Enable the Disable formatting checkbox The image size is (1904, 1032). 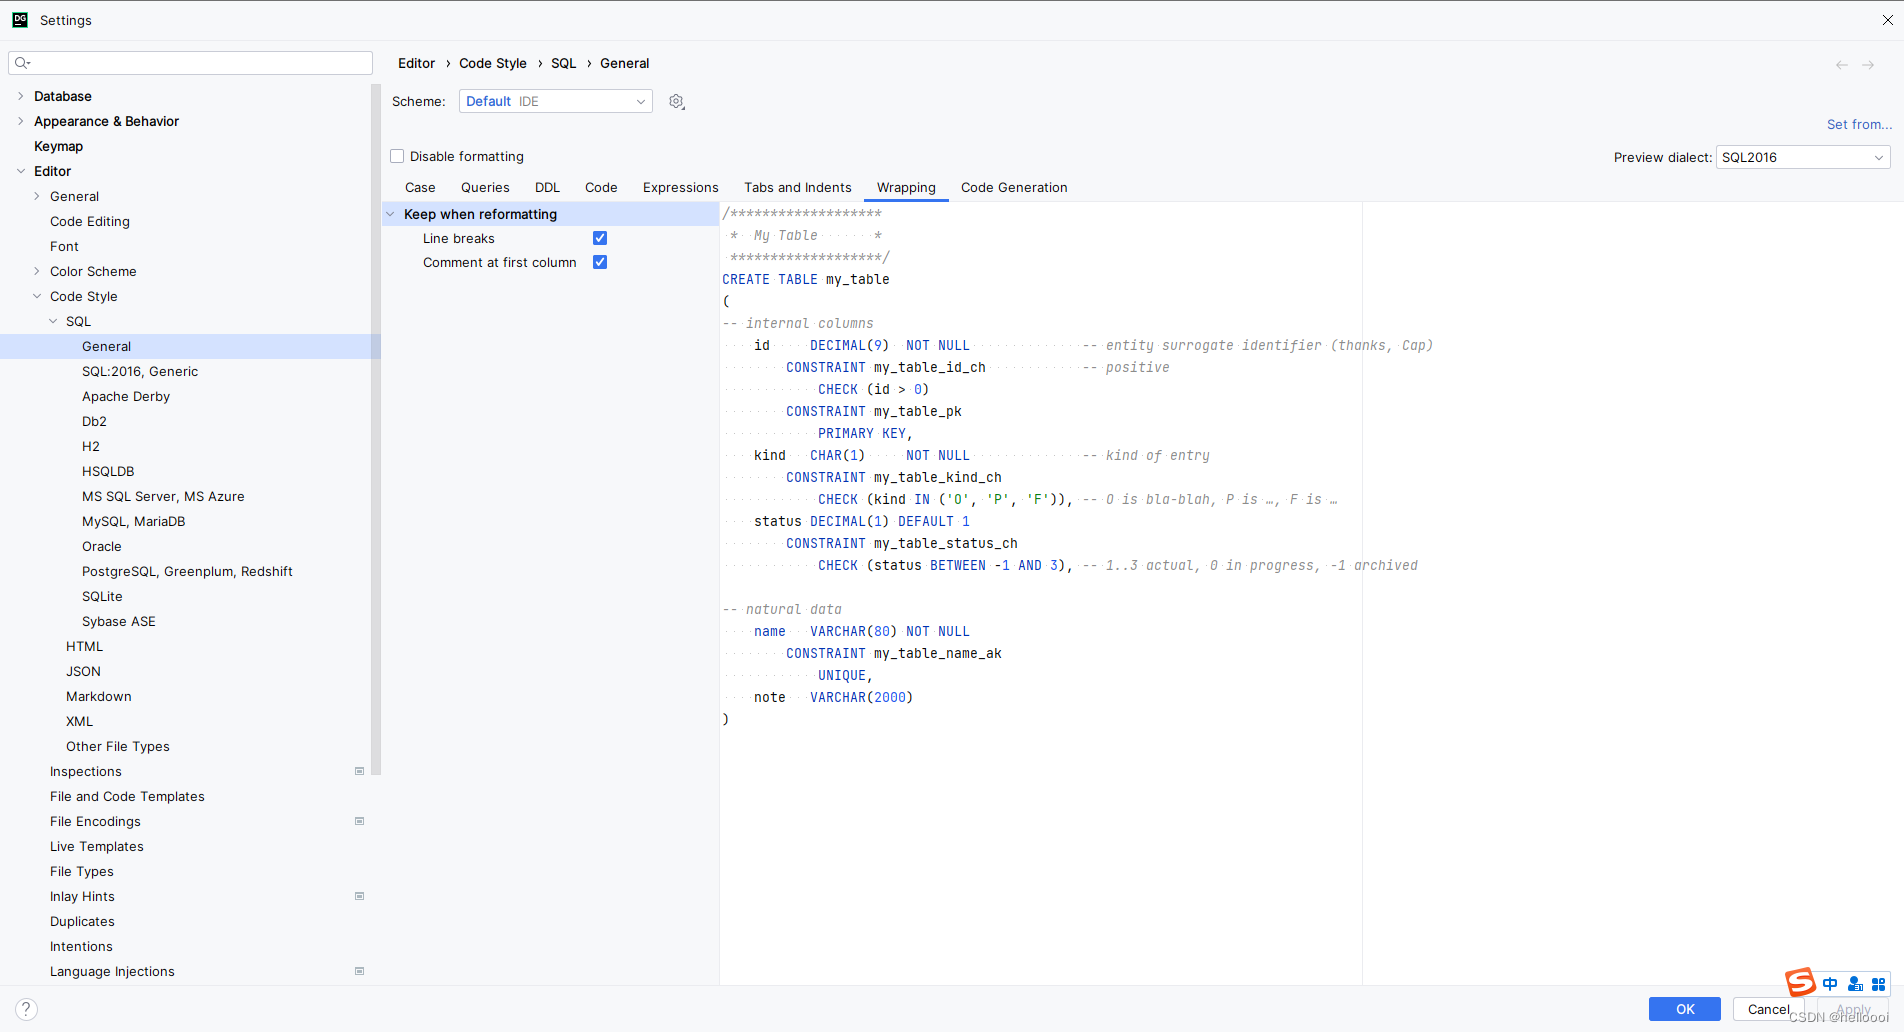[x=397, y=156]
